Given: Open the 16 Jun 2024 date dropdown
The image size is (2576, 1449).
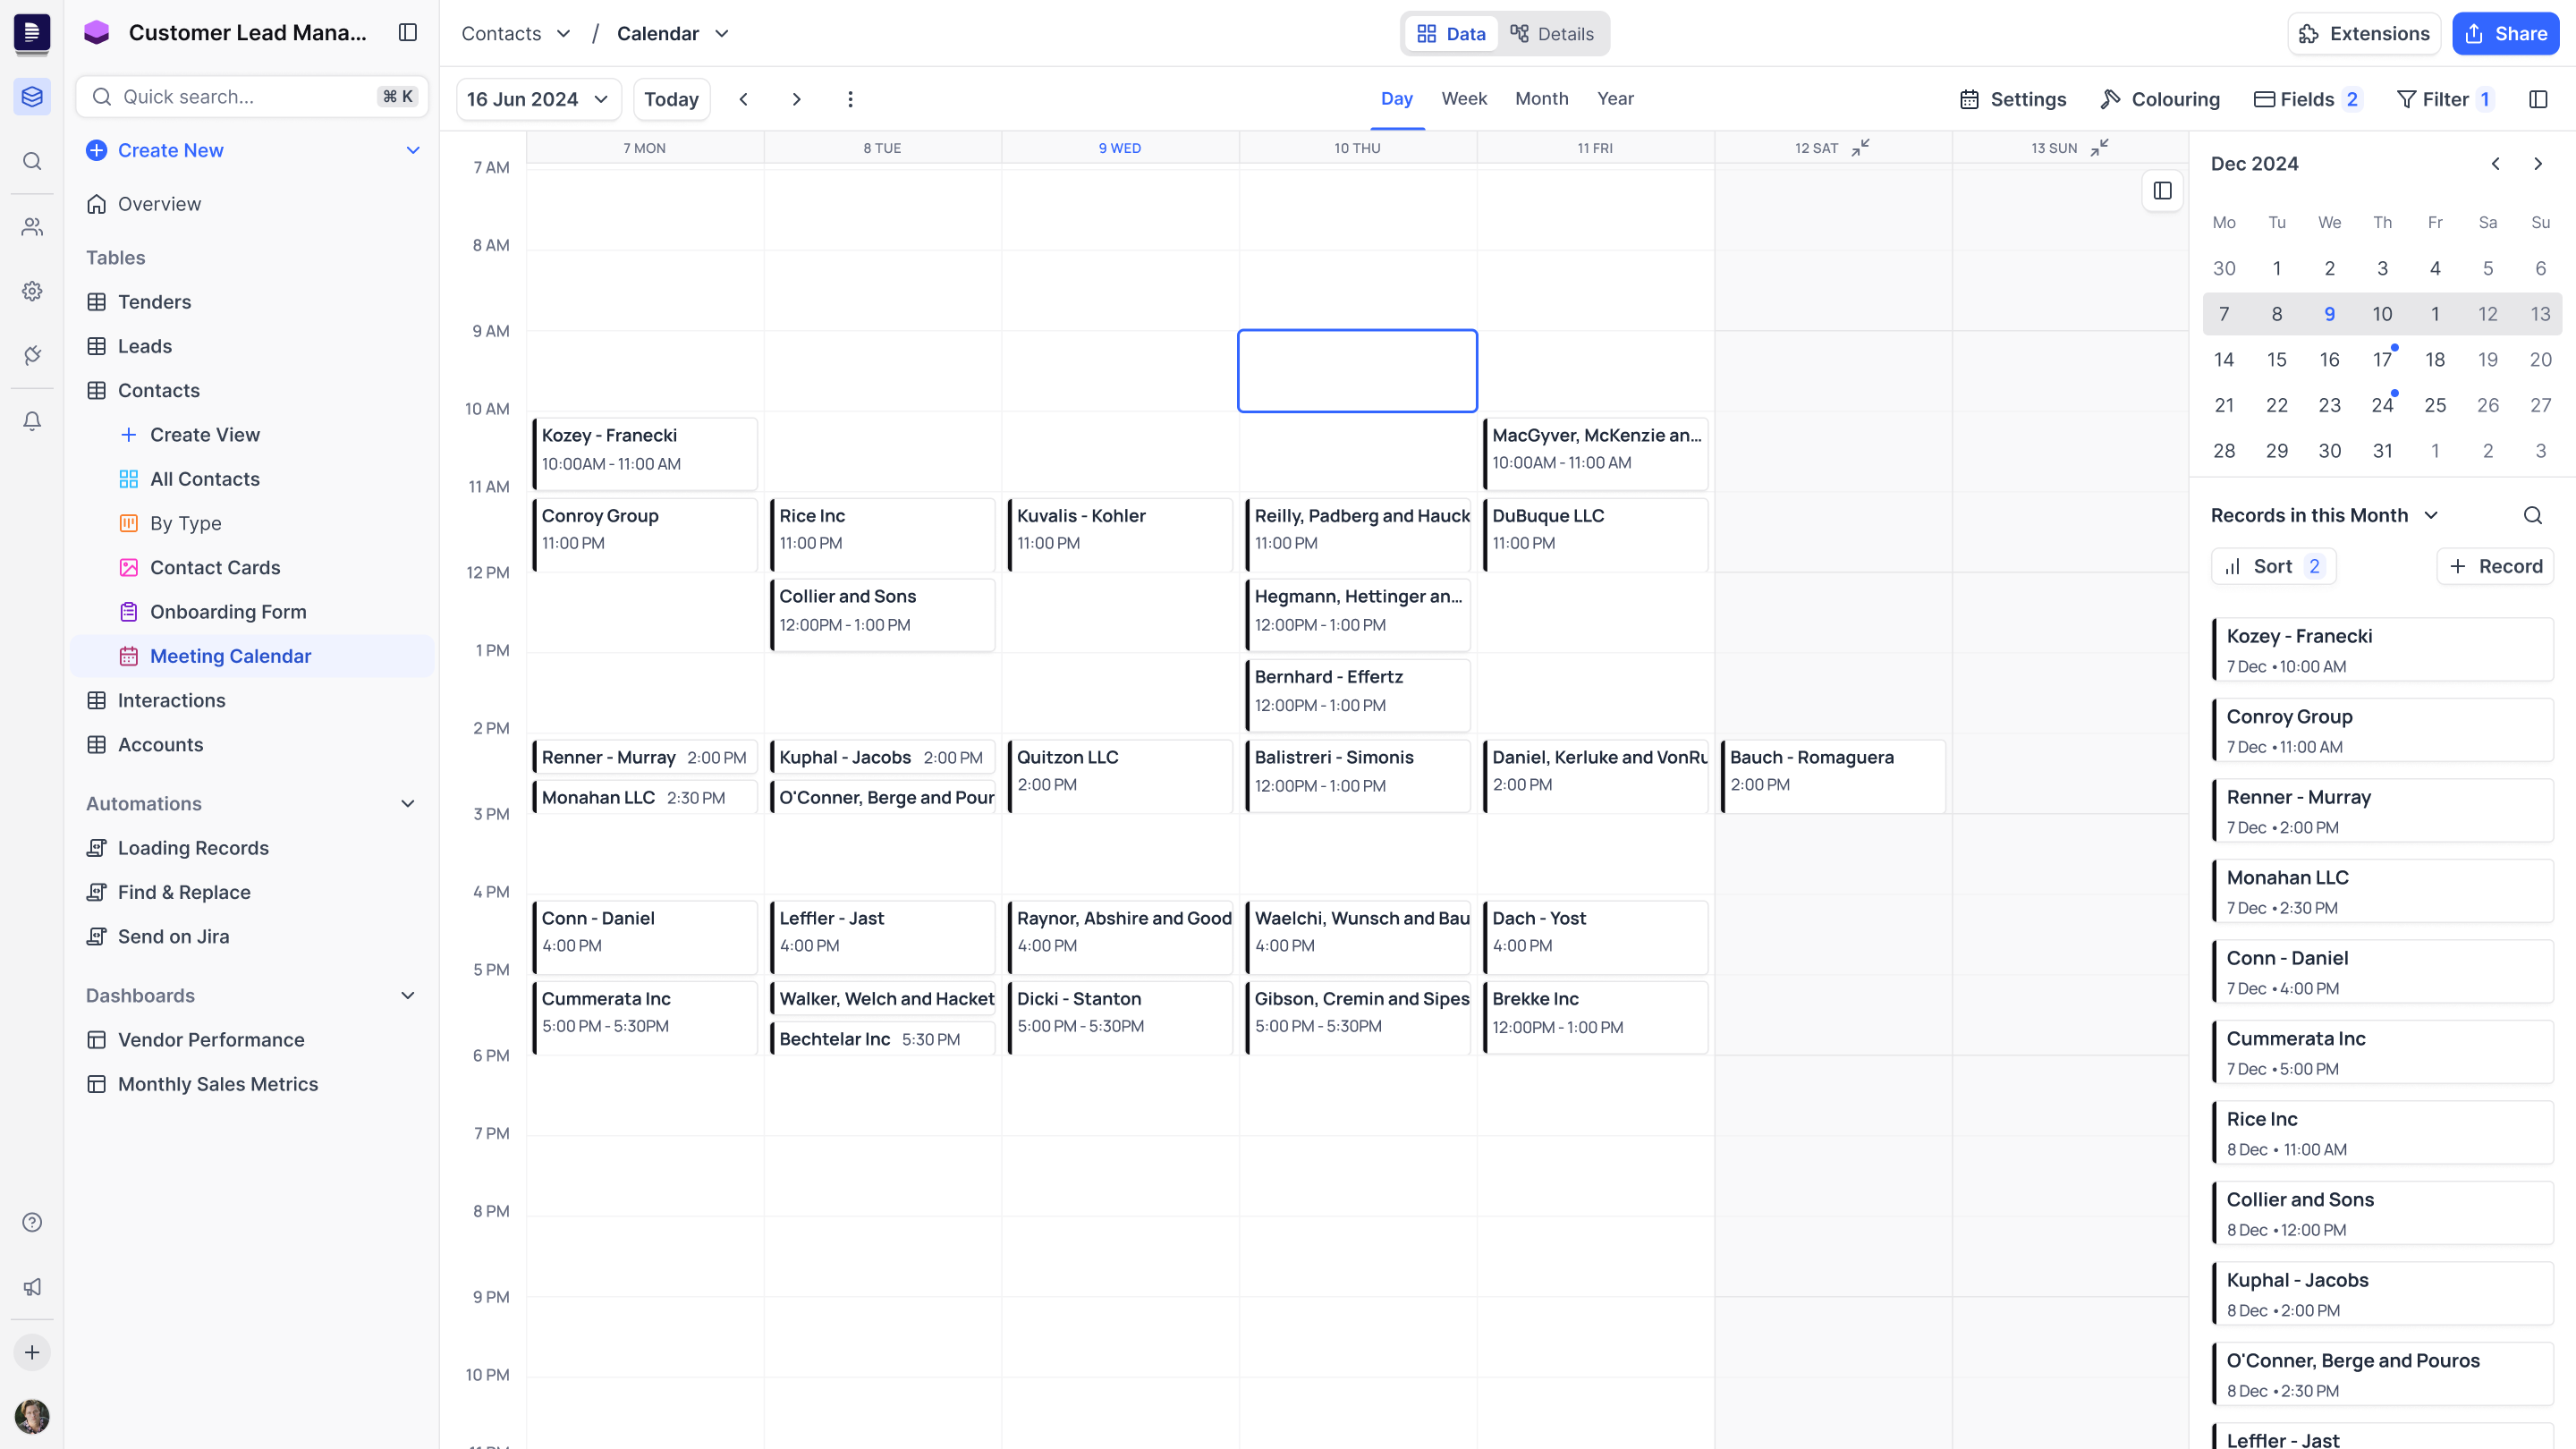Looking at the screenshot, I should tap(538, 99).
